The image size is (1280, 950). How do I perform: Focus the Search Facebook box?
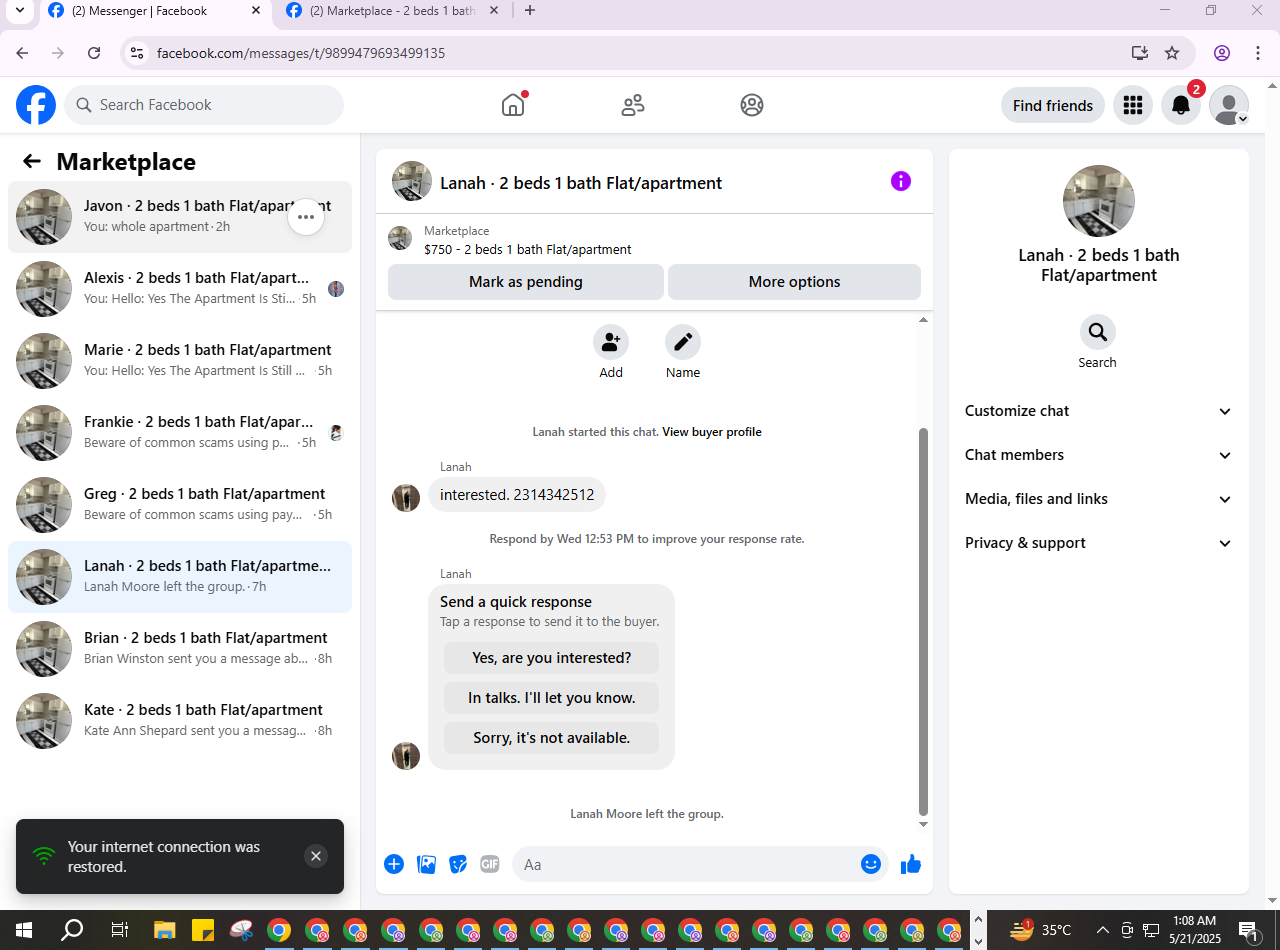pyautogui.click(x=204, y=105)
